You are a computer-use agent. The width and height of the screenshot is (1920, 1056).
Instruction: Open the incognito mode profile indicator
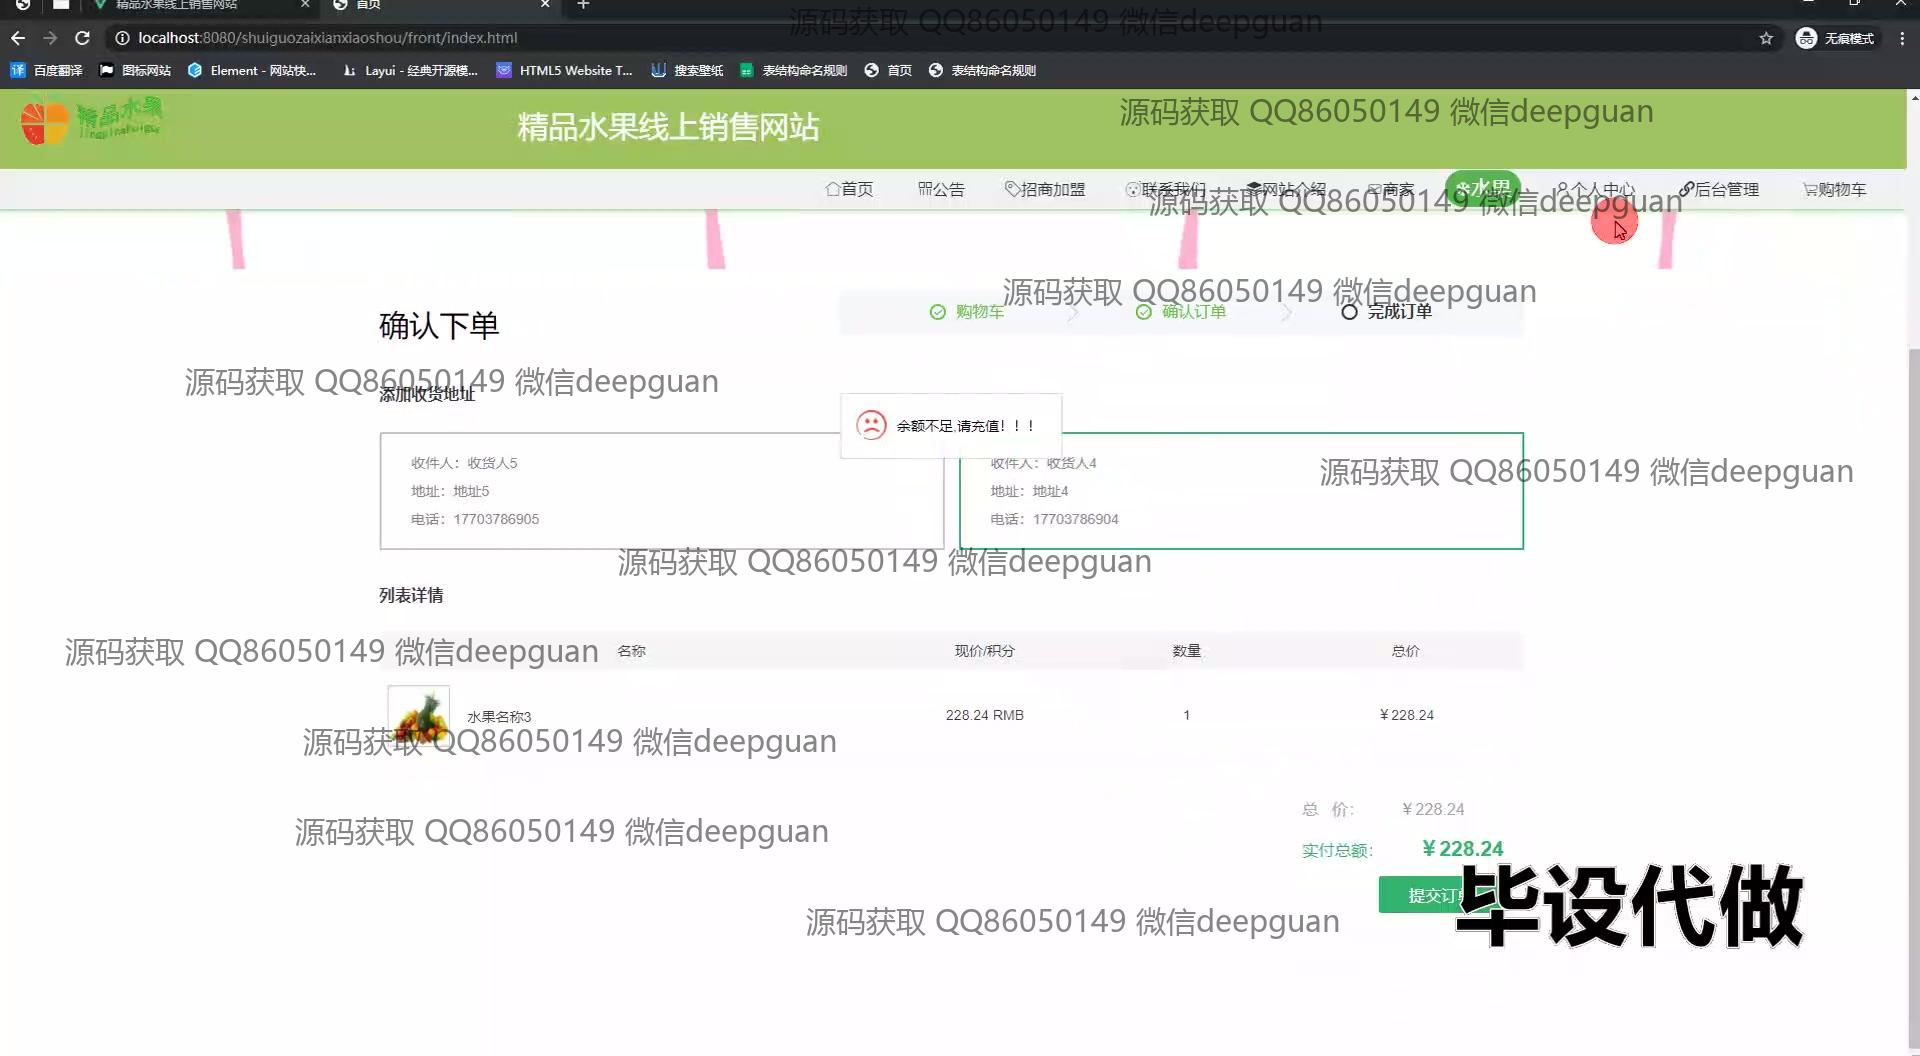click(1835, 38)
